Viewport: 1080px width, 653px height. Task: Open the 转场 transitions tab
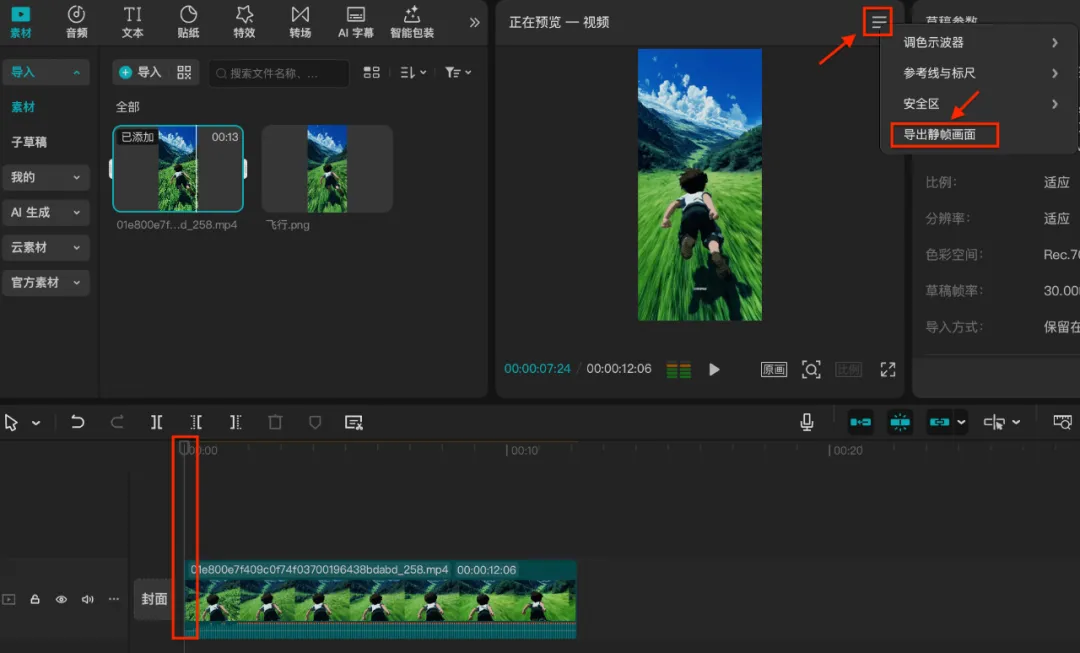pos(300,22)
